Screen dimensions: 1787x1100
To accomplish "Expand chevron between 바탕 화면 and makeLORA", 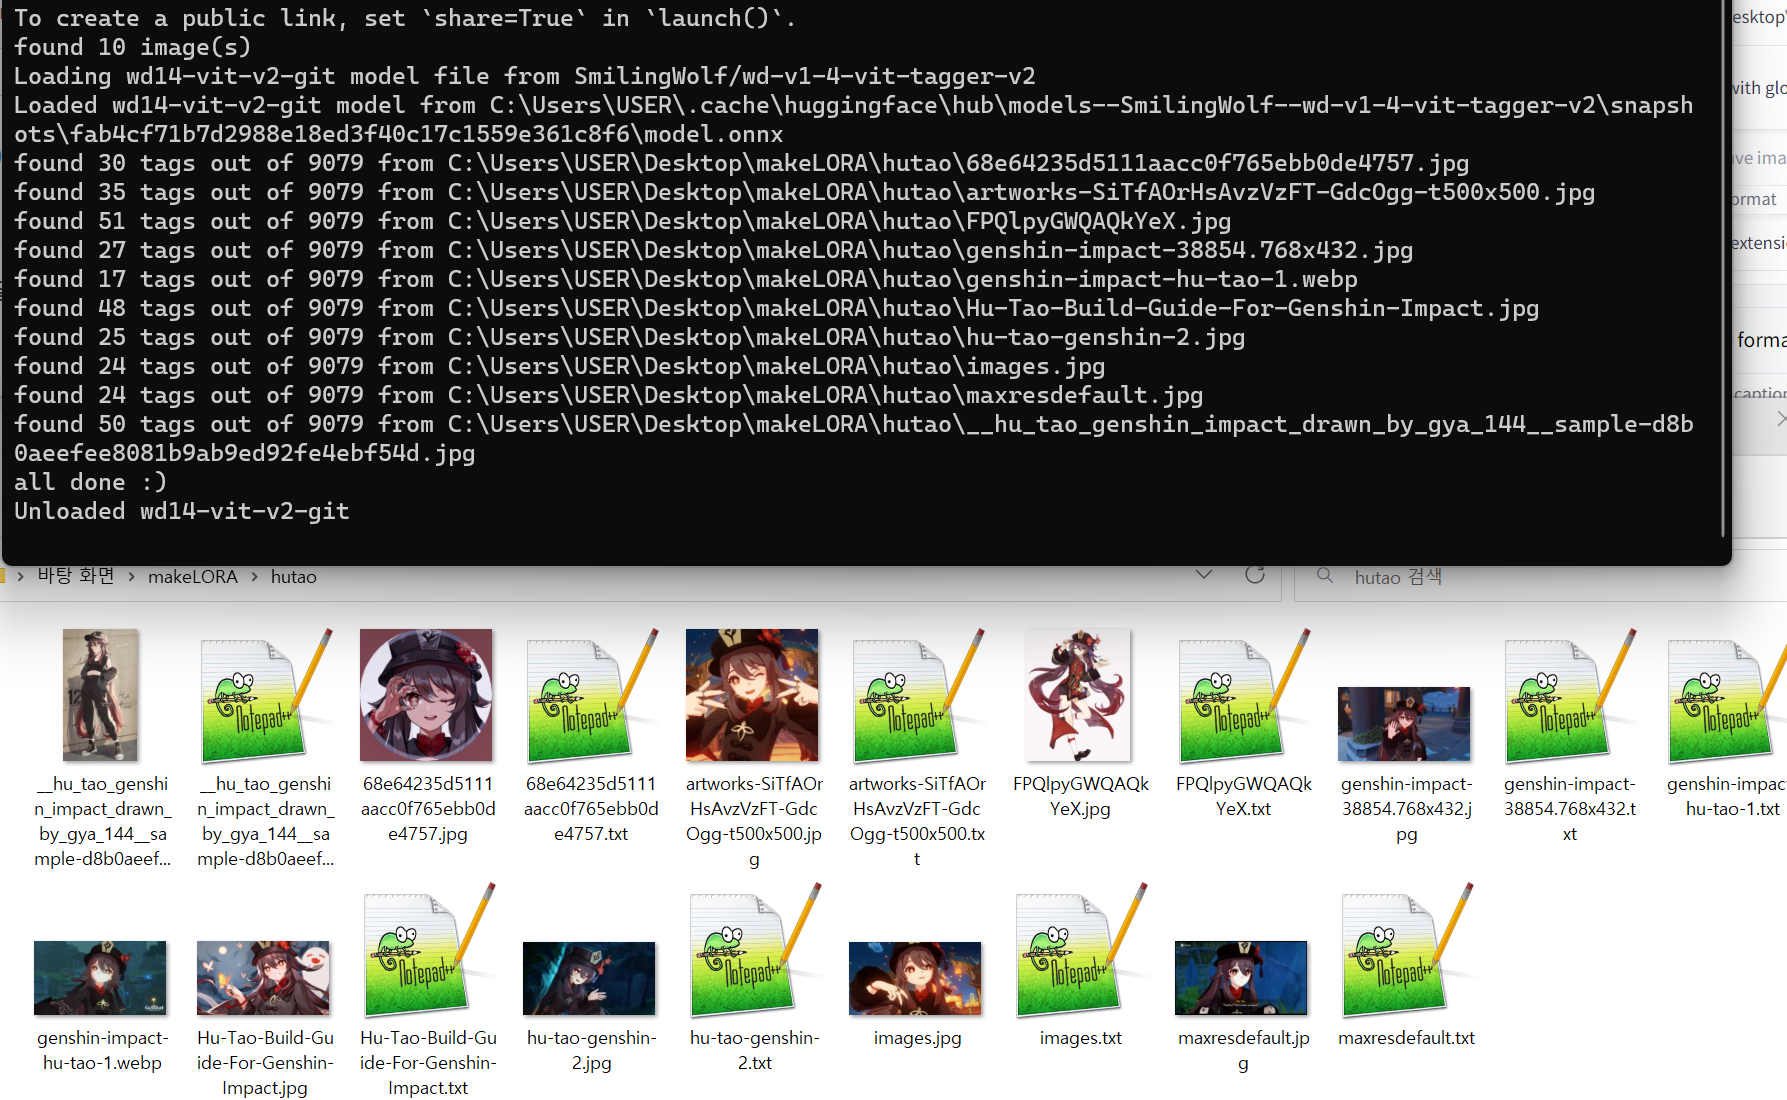I will [x=131, y=577].
